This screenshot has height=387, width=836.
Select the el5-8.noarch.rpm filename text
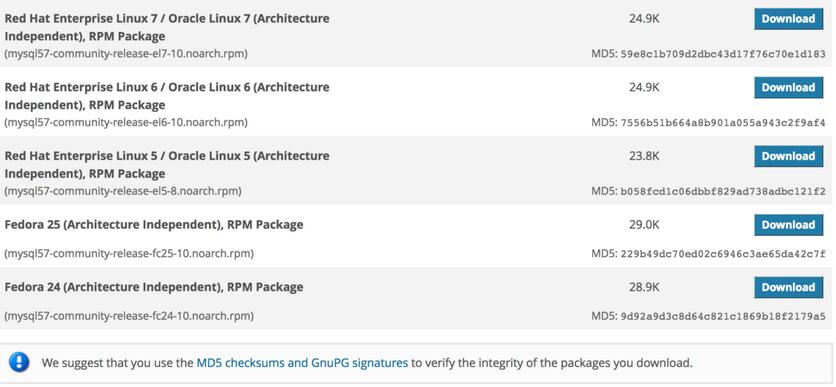(123, 191)
